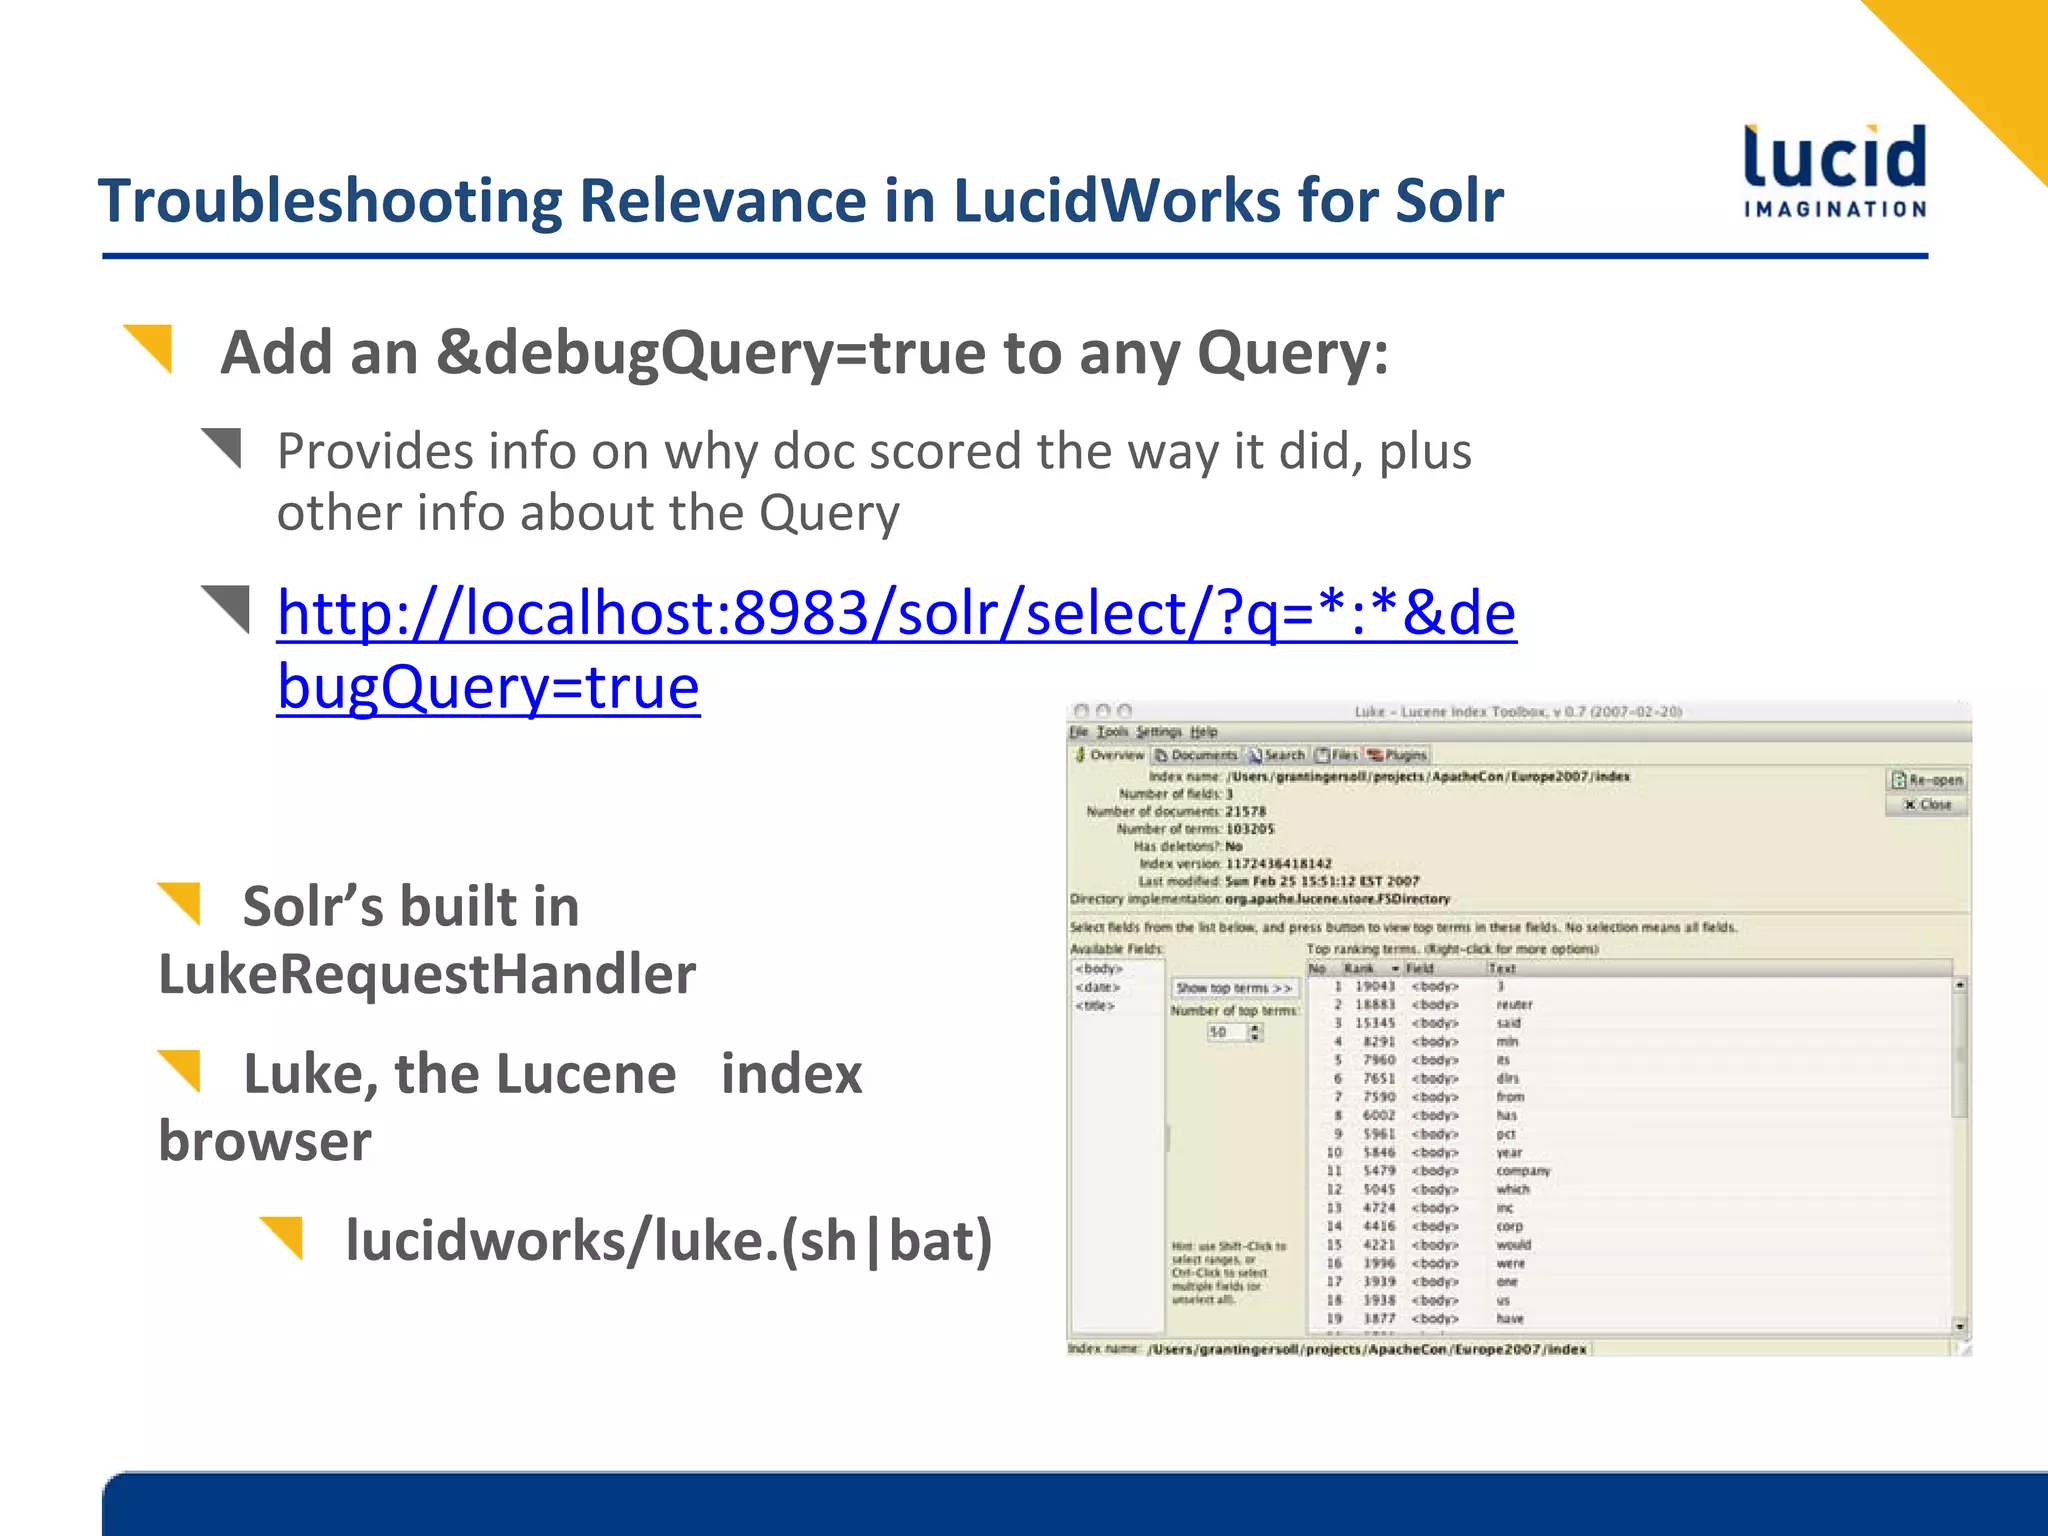
Task: Open the Help menu in Luke
Action: pyautogui.click(x=1204, y=731)
